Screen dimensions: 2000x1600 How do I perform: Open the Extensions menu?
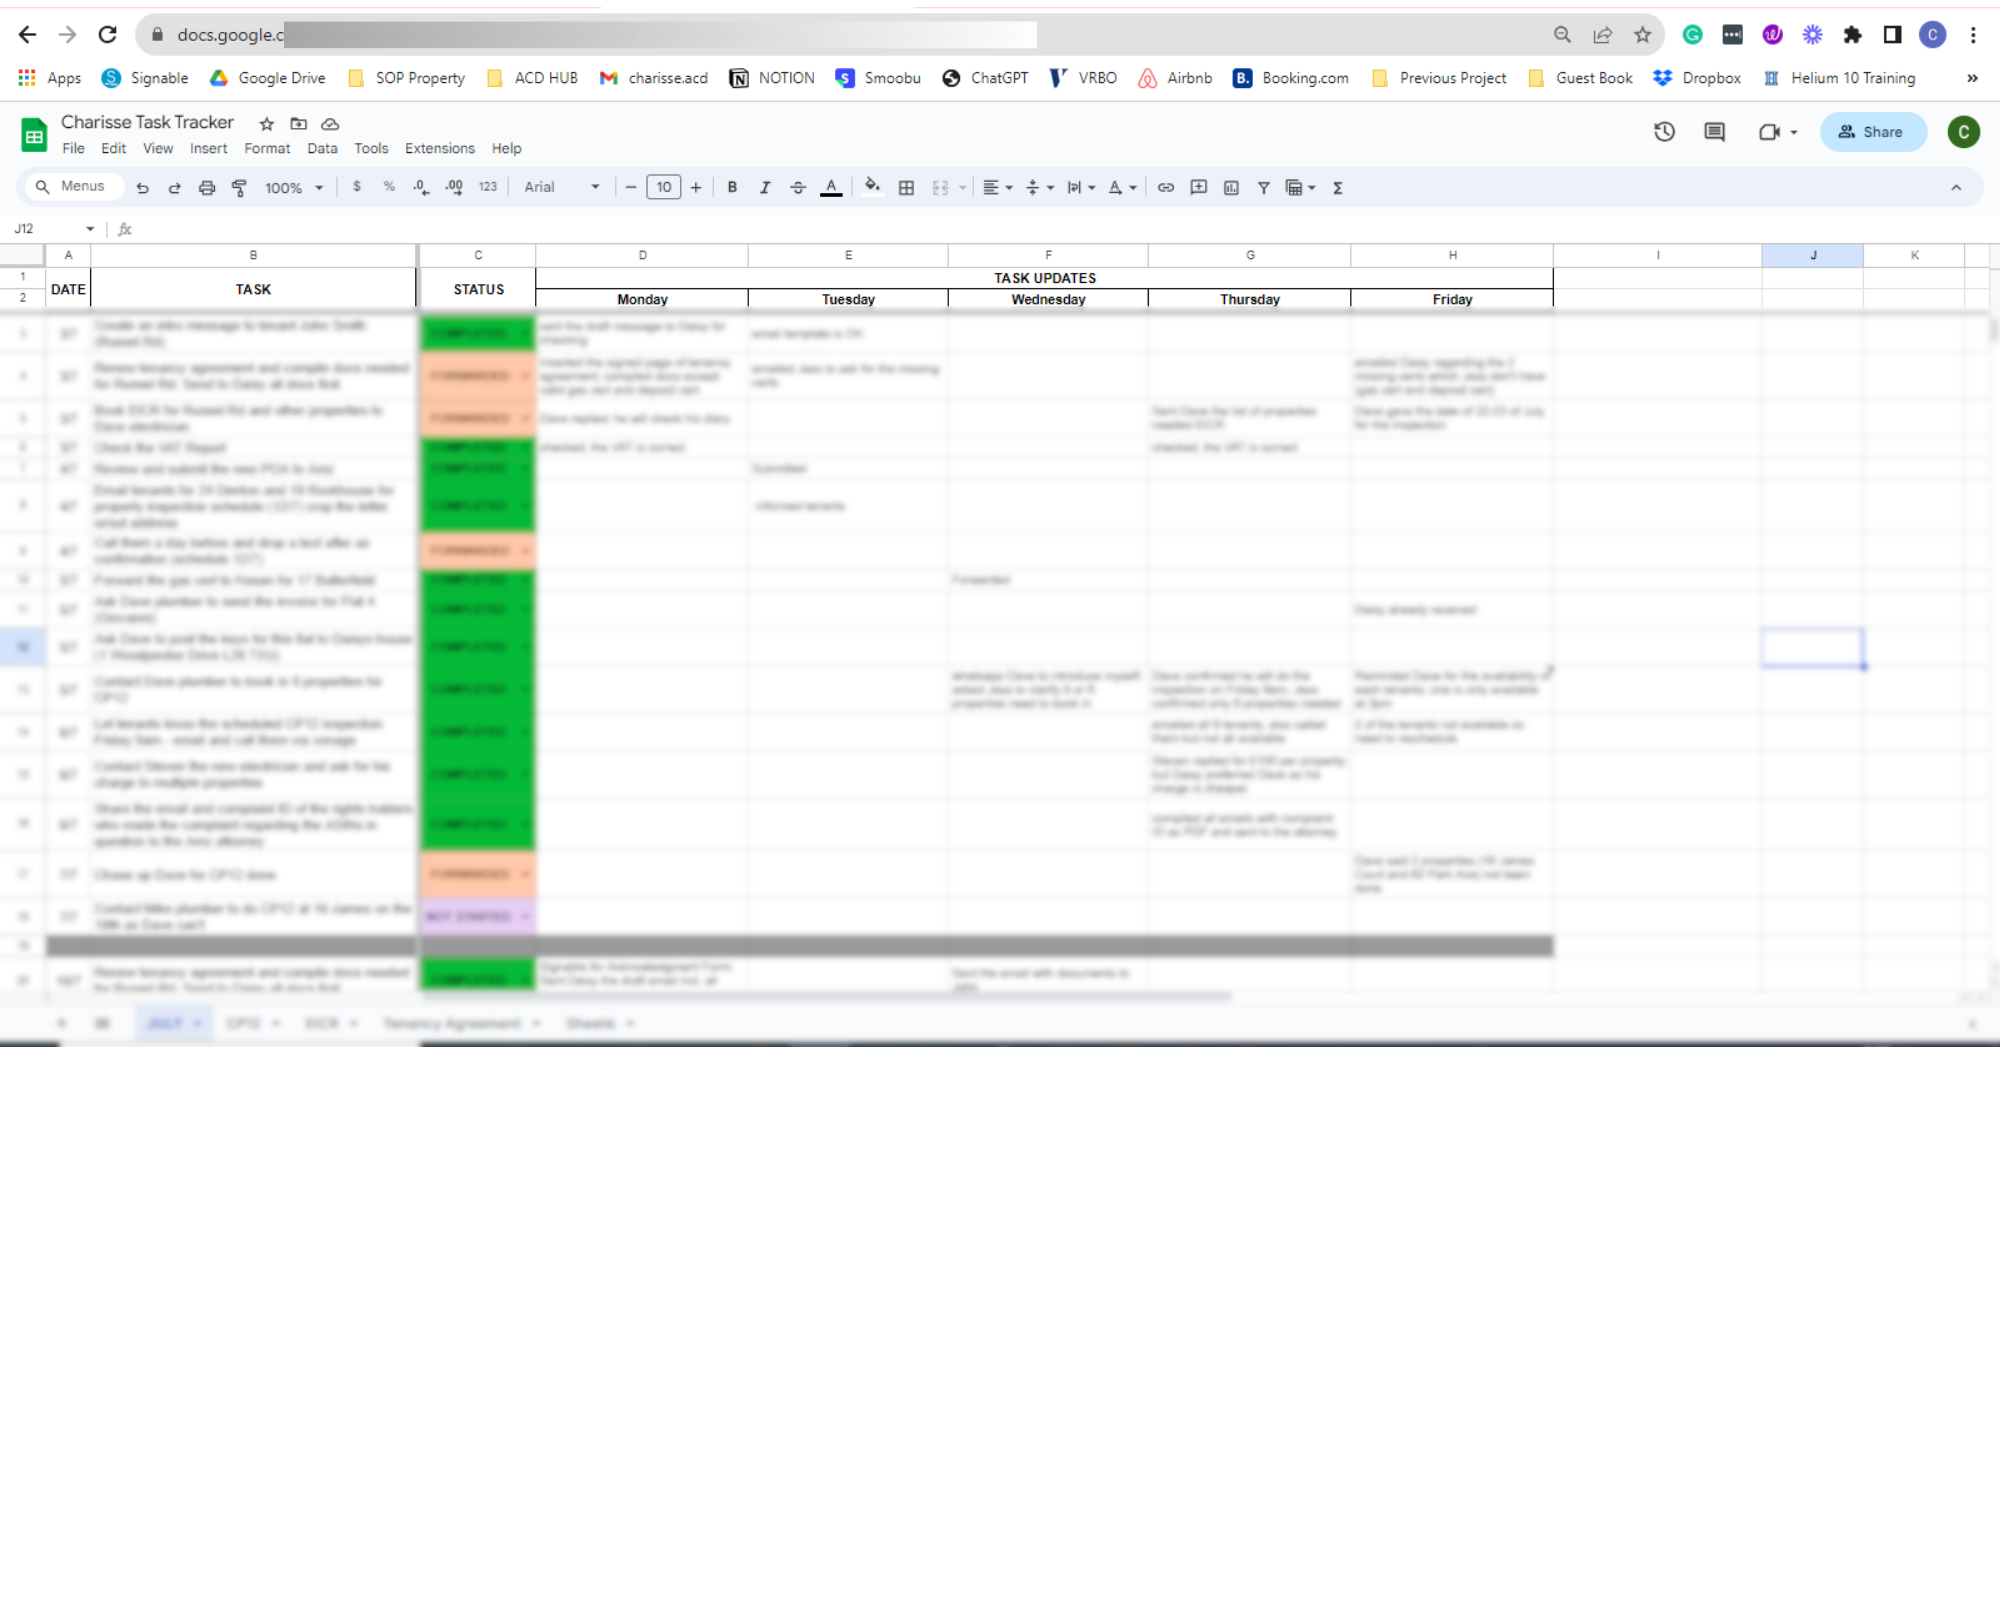click(x=439, y=148)
